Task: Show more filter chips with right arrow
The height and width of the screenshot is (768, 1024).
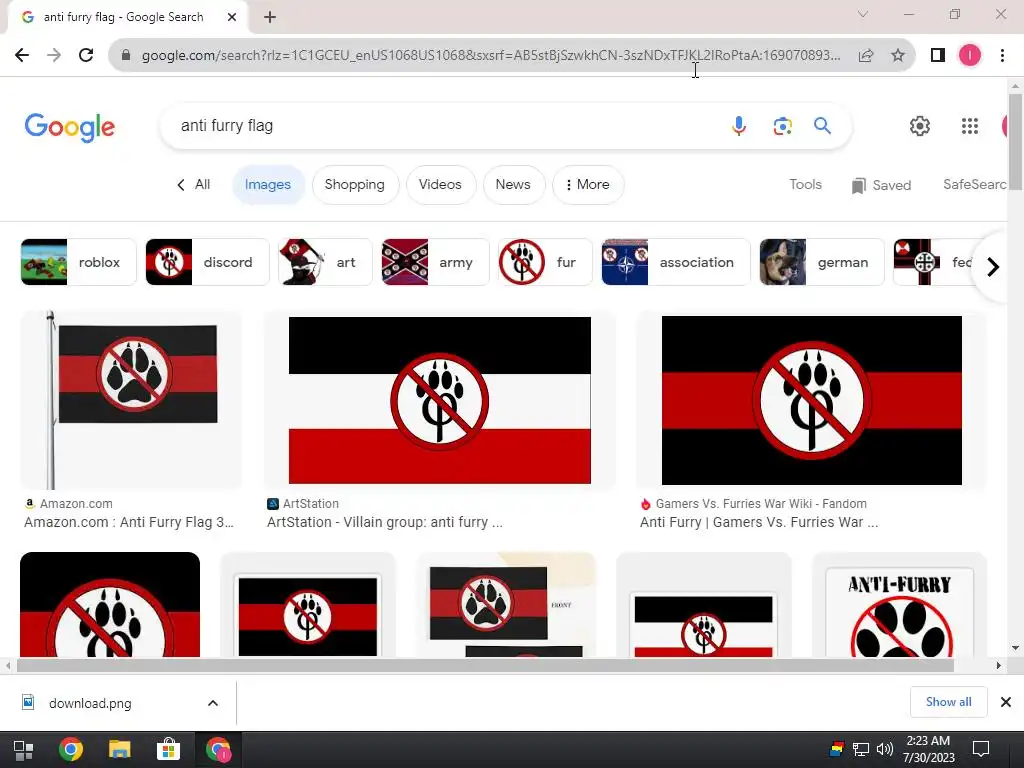Action: (x=993, y=266)
